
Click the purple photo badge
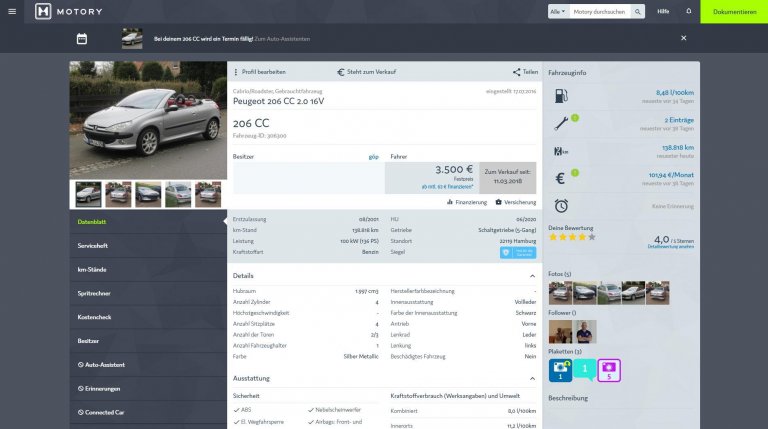click(609, 370)
